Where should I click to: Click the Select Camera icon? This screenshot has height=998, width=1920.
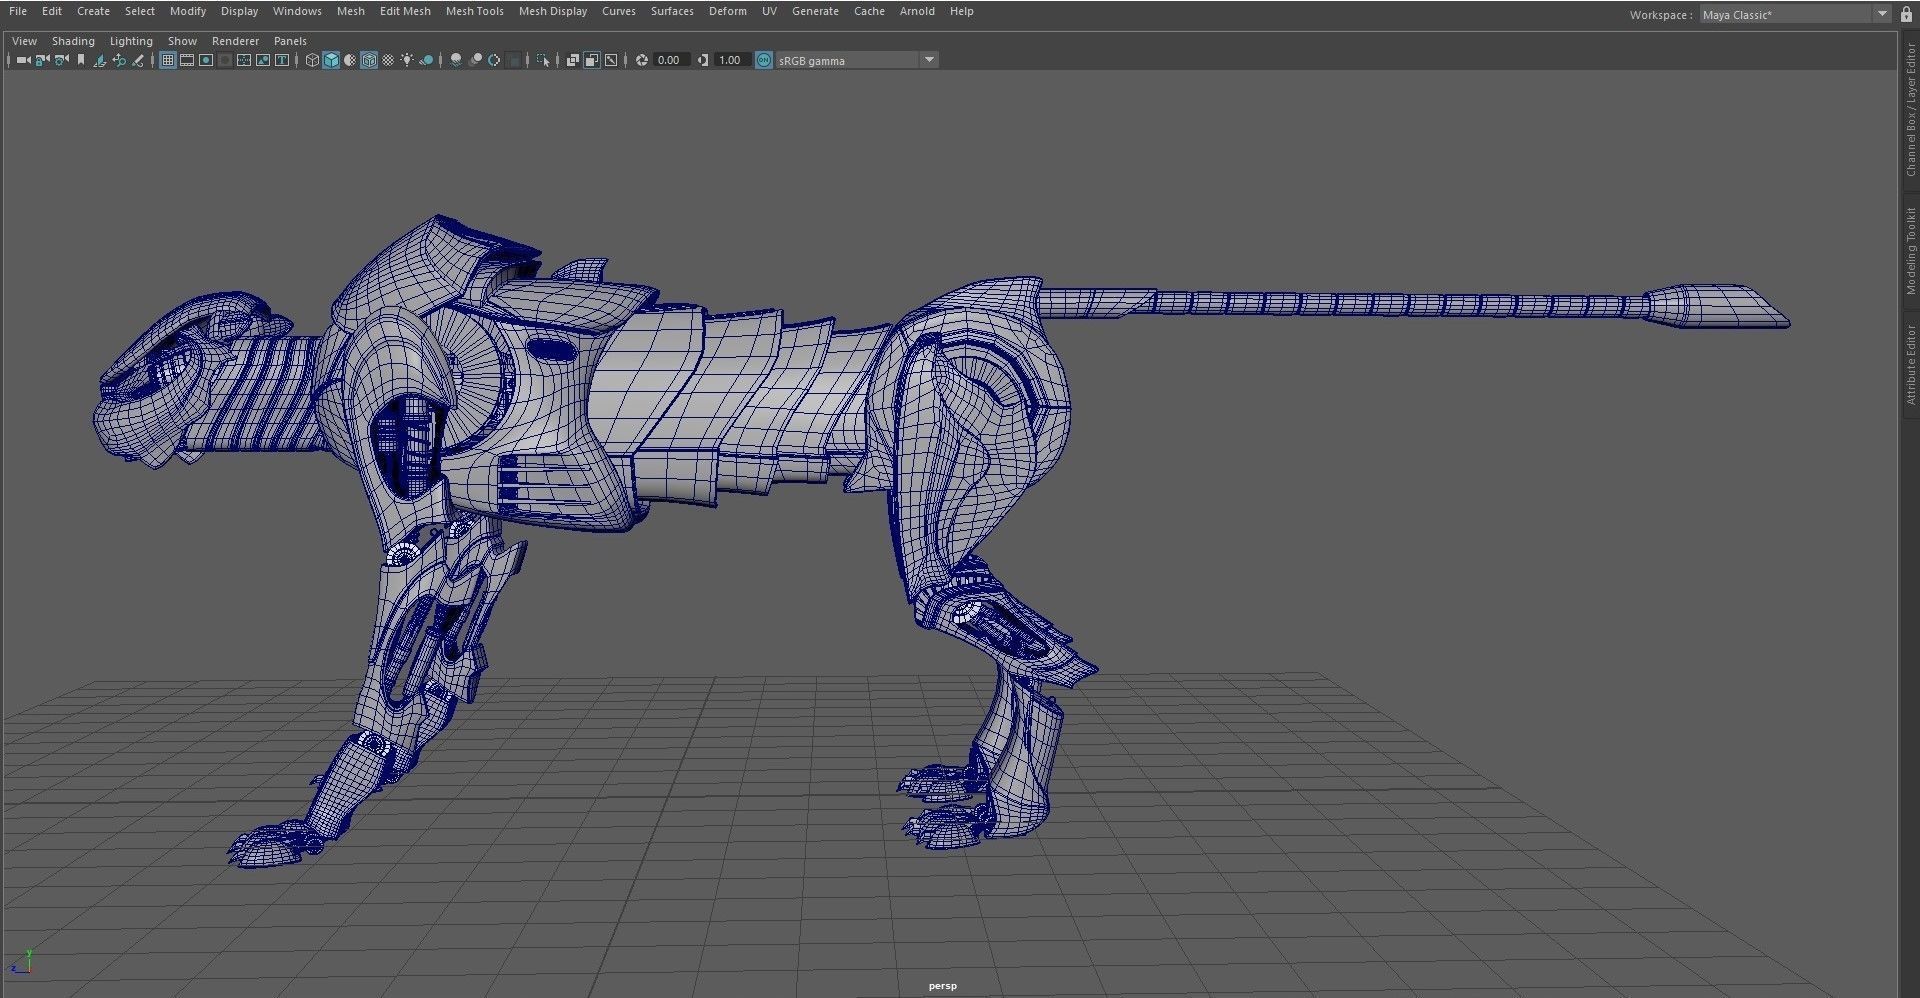point(23,60)
